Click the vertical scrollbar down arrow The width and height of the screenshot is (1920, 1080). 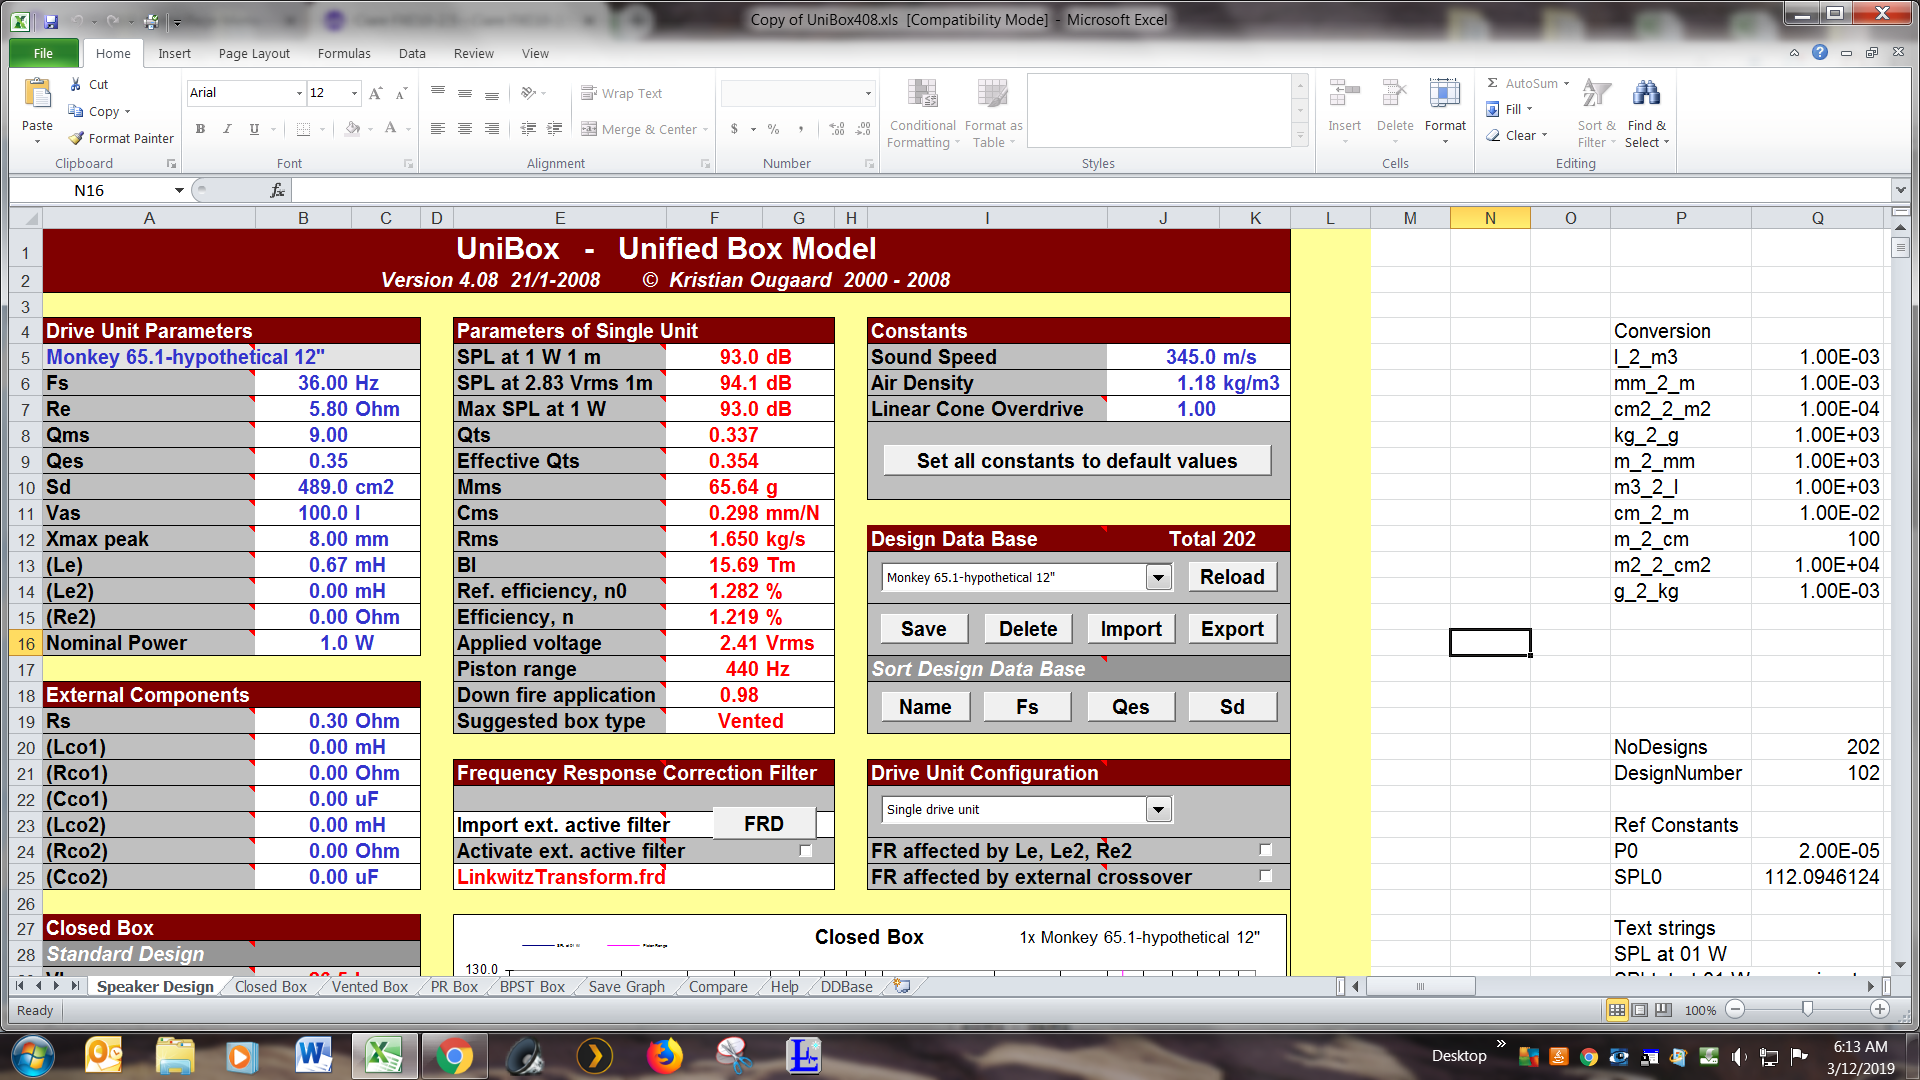click(1900, 965)
